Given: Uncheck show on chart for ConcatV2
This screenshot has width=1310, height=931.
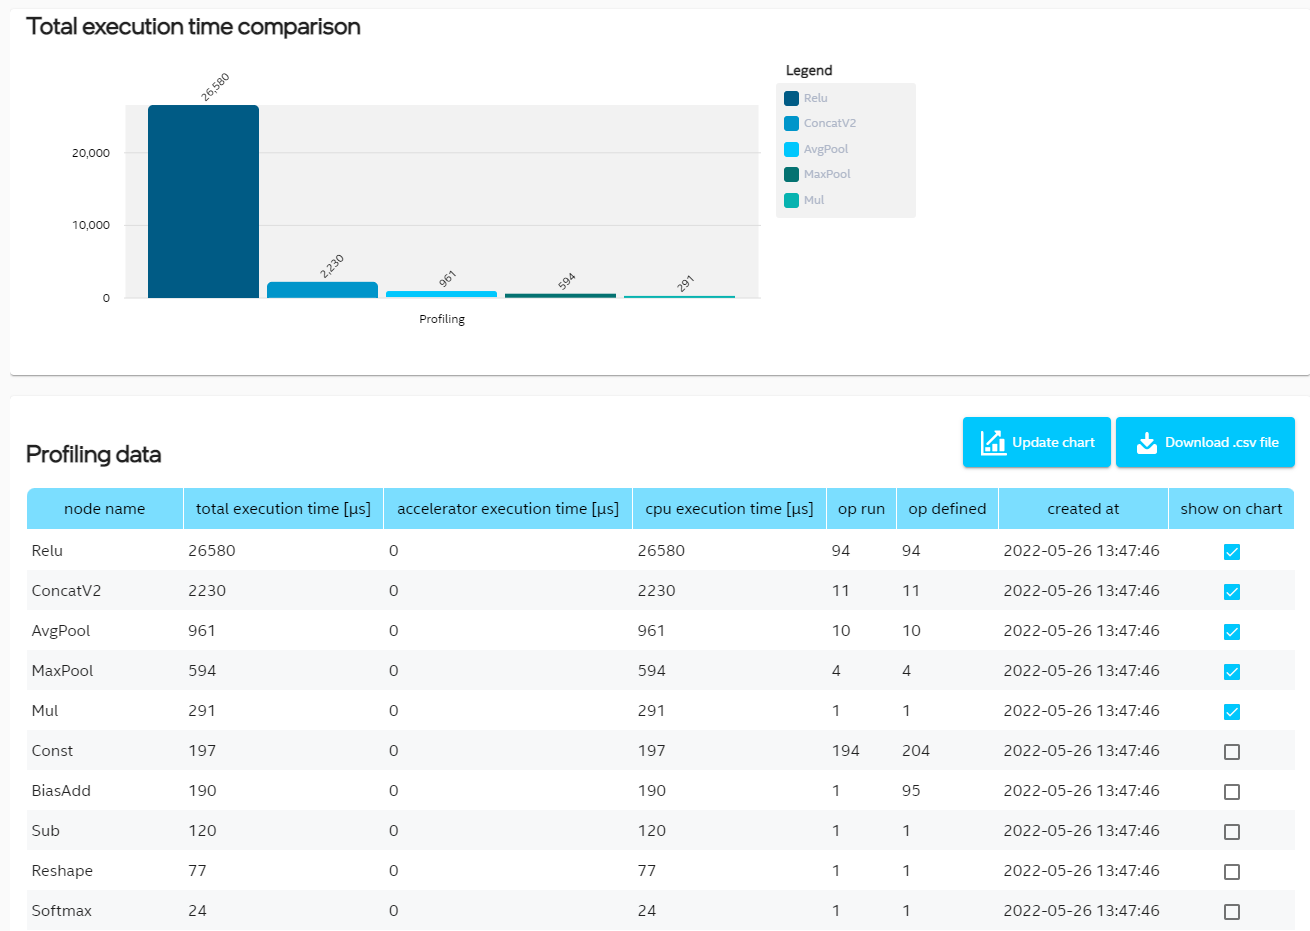Looking at the screenshot, I should [1232, 592].
